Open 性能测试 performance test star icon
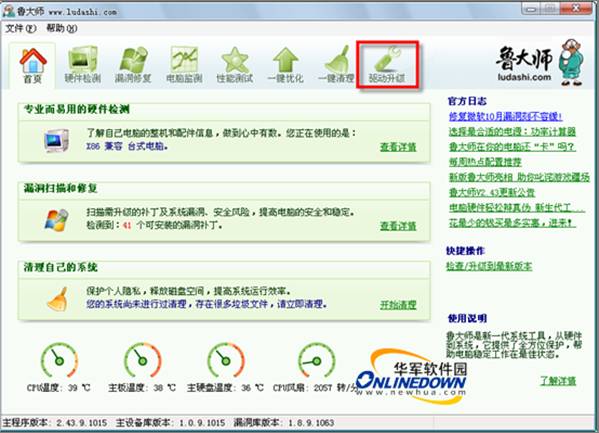The image size is (599, 433). (235, 65)
